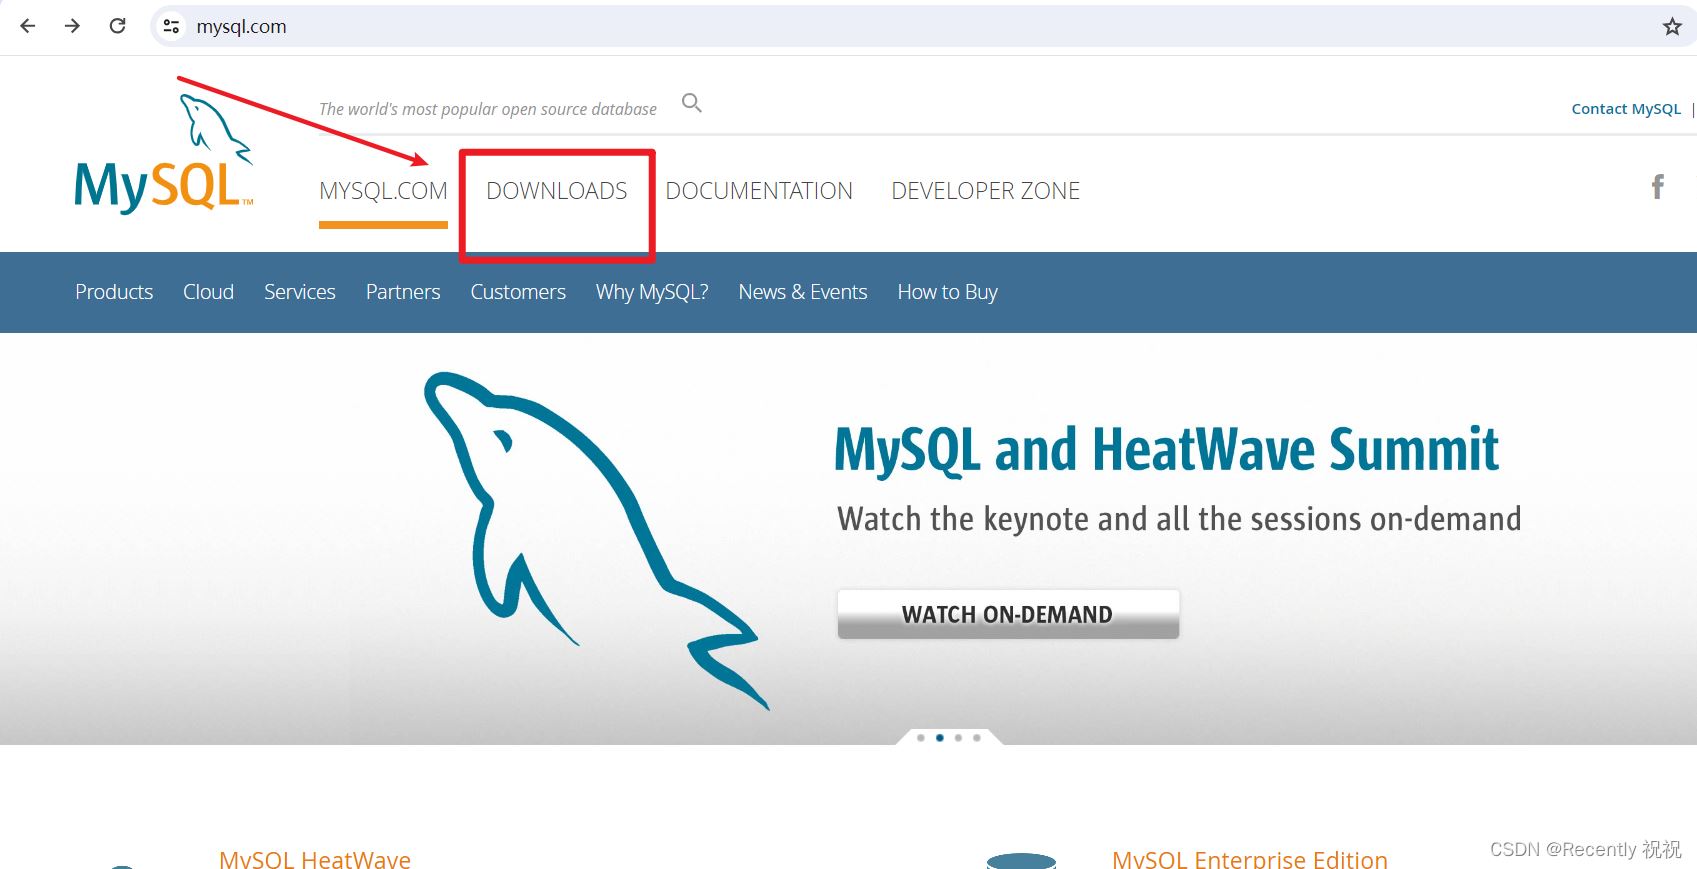Open site information icon in address bar

pyautogui.click(x=171, y=26)
